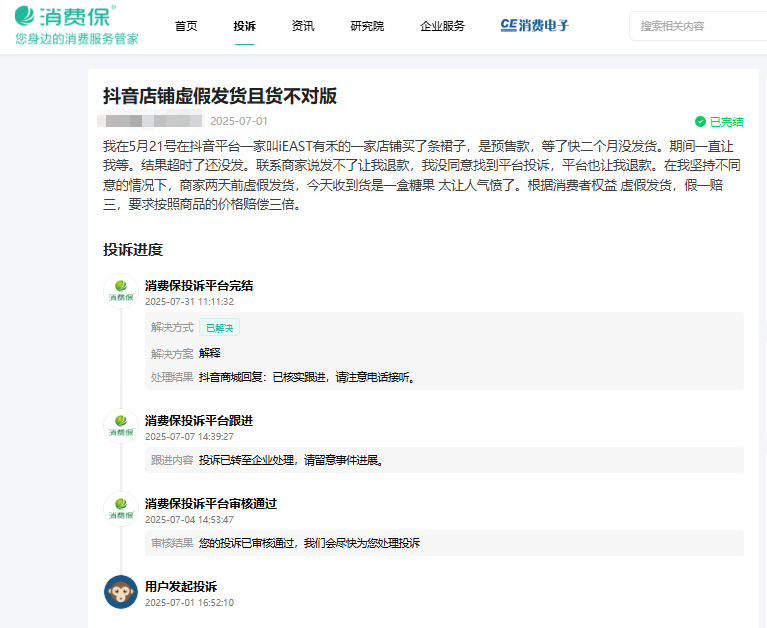The image size is (767, 628).
Task: Select the 投诉 navigation tab
Action: (x=244, y=26)
